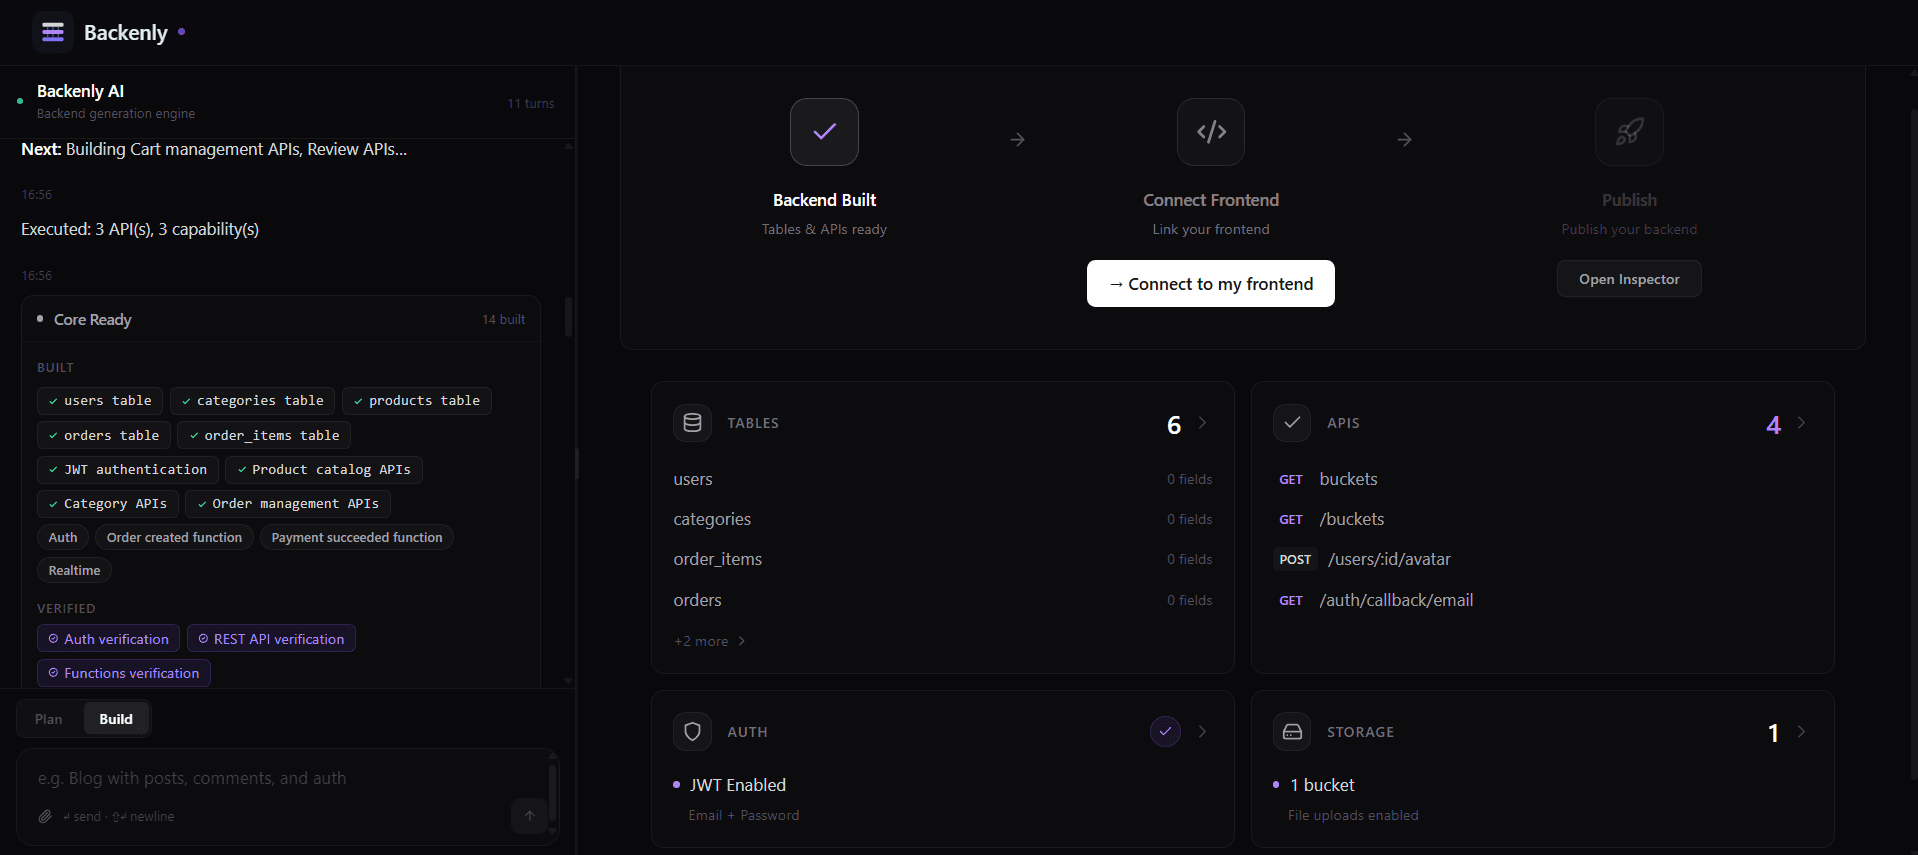Click the Realtime capability chip
The width and height of the screenshot is (1918, 855).
75,571
